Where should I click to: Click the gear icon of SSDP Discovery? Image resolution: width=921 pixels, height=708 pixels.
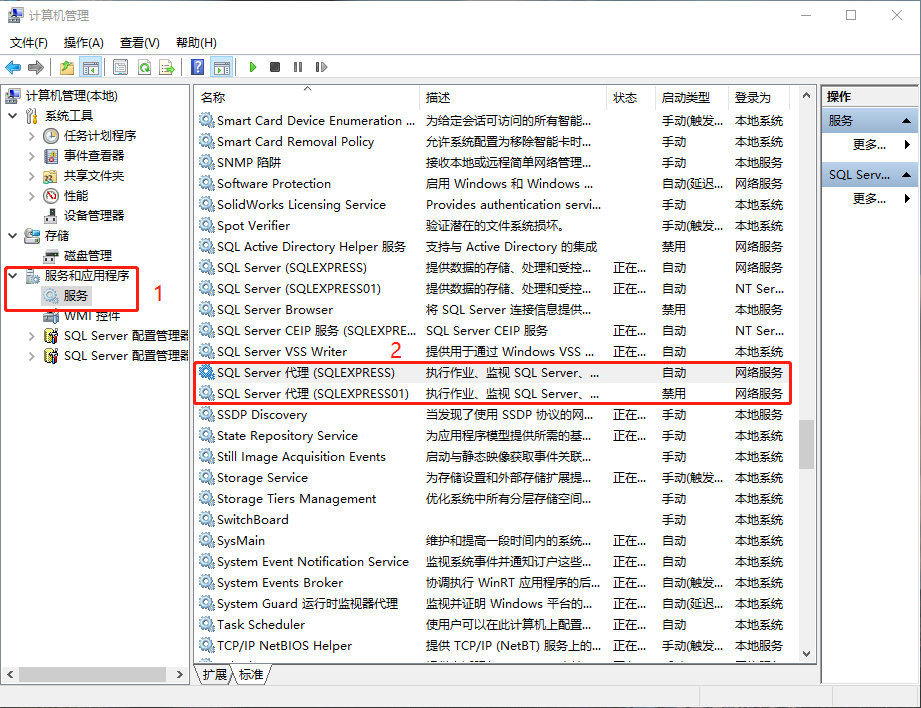point(206,414)
